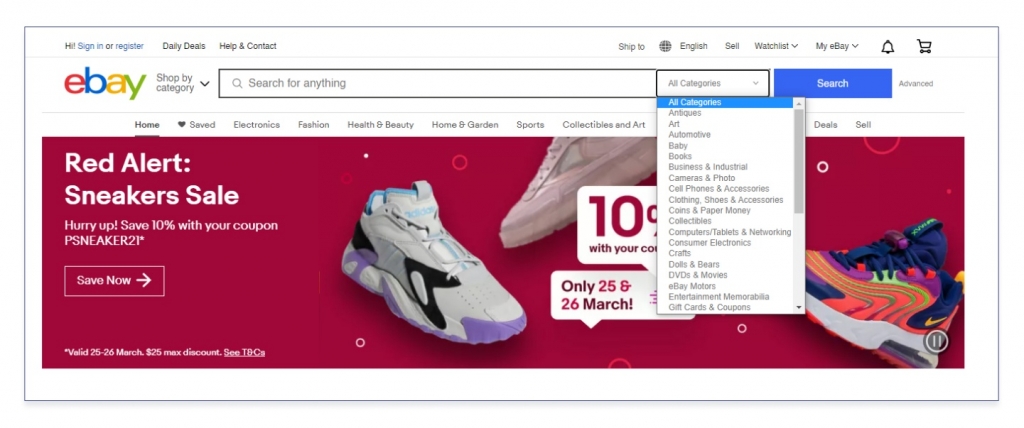
Task: Choose Clothing, Shoes & Accessories option
Action: pyautogui.click(x=726, y=199)
